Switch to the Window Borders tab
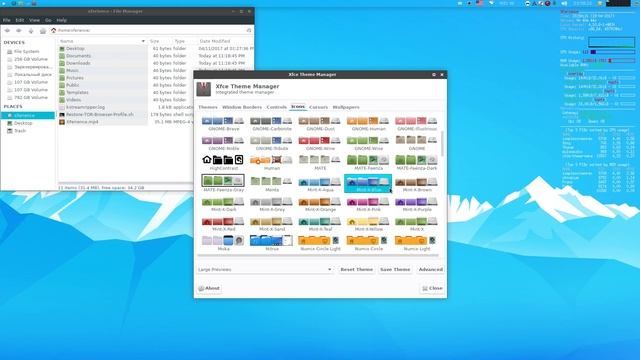This screenshot has height=360, width=640. (242, 107)
